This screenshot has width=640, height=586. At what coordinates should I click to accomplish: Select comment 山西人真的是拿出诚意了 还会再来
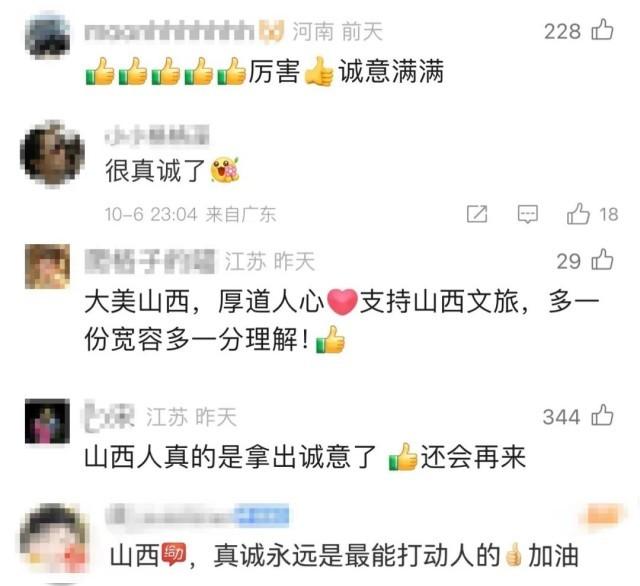pyautogui.click(x=304, y=457)
